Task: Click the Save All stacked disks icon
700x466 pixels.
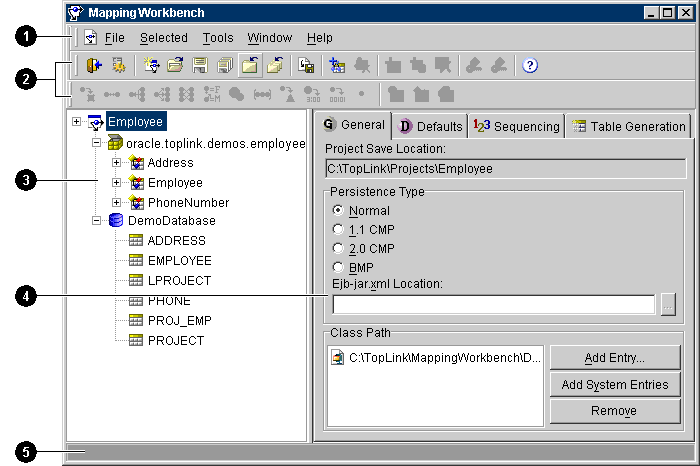Action: tap(225, 66)
